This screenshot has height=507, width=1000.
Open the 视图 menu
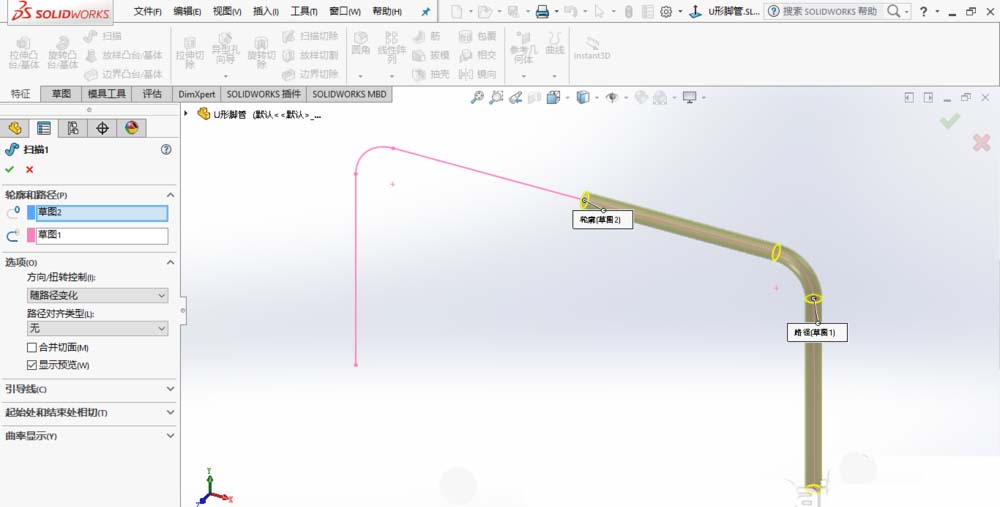[227, 11]
